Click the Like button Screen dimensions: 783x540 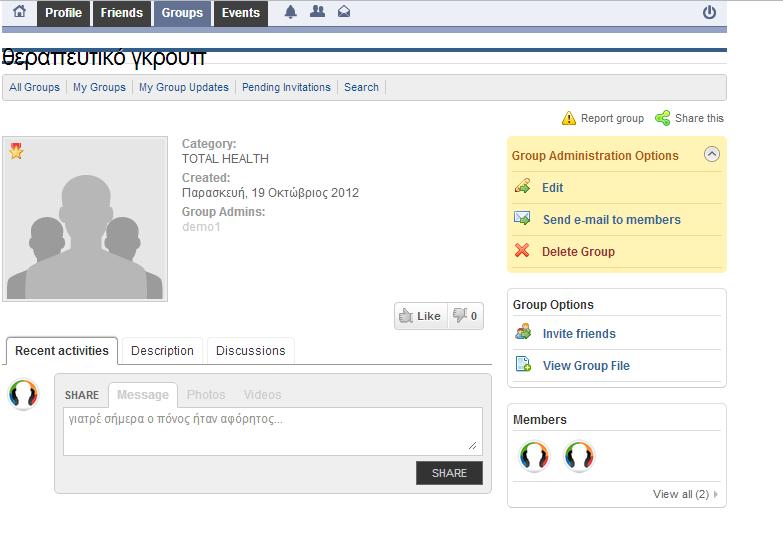420,316
